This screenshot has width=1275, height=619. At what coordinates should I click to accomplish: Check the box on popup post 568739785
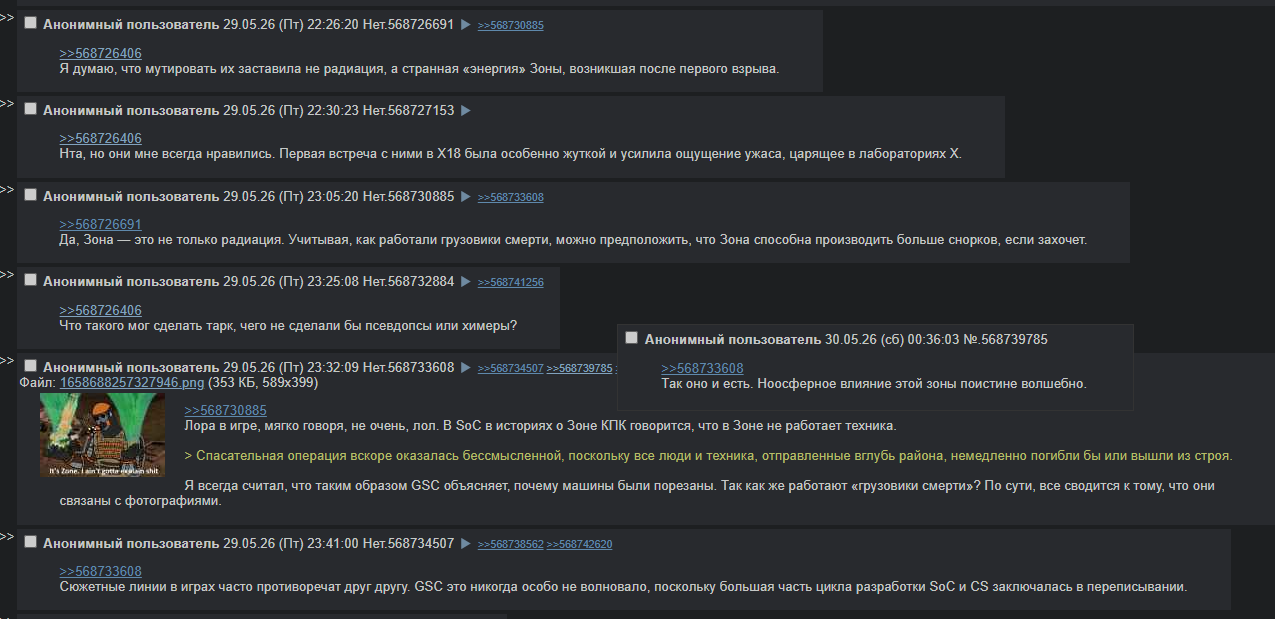coord(632,338)
